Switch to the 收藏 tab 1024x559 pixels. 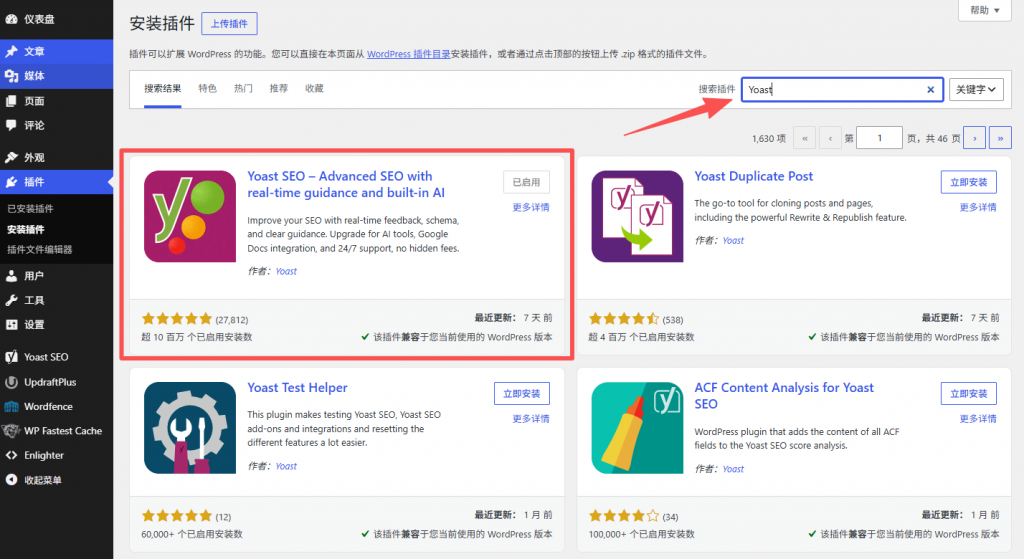click(x=314, y=88)
